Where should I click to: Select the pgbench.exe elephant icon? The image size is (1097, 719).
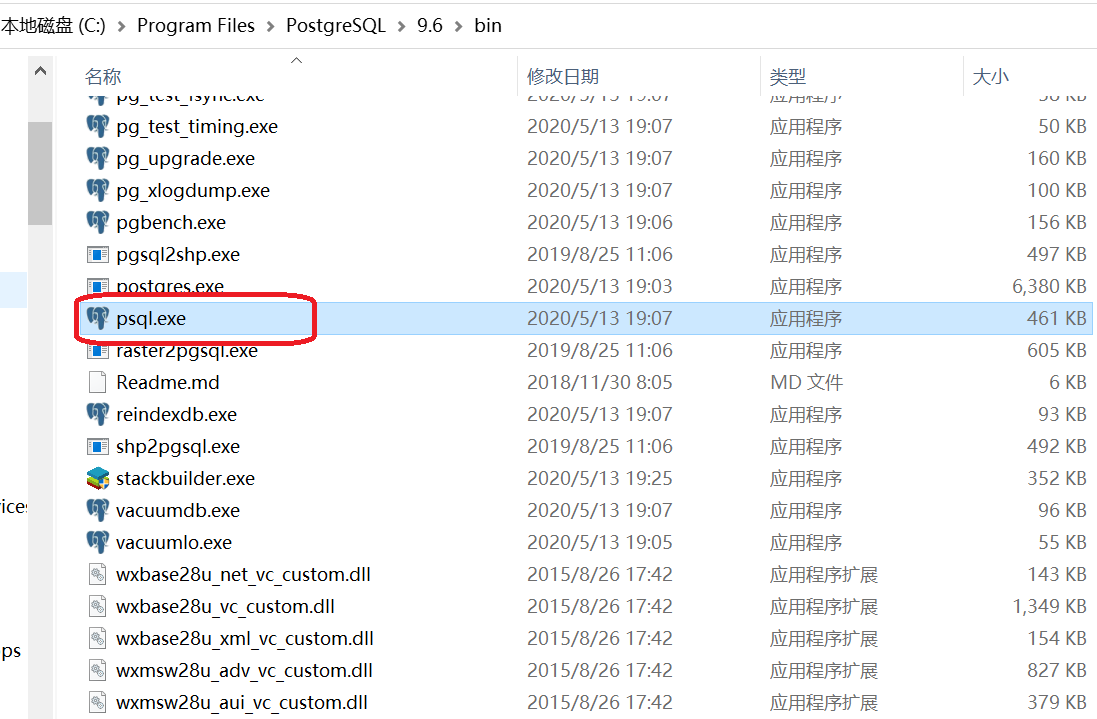[x=97, y=222]
